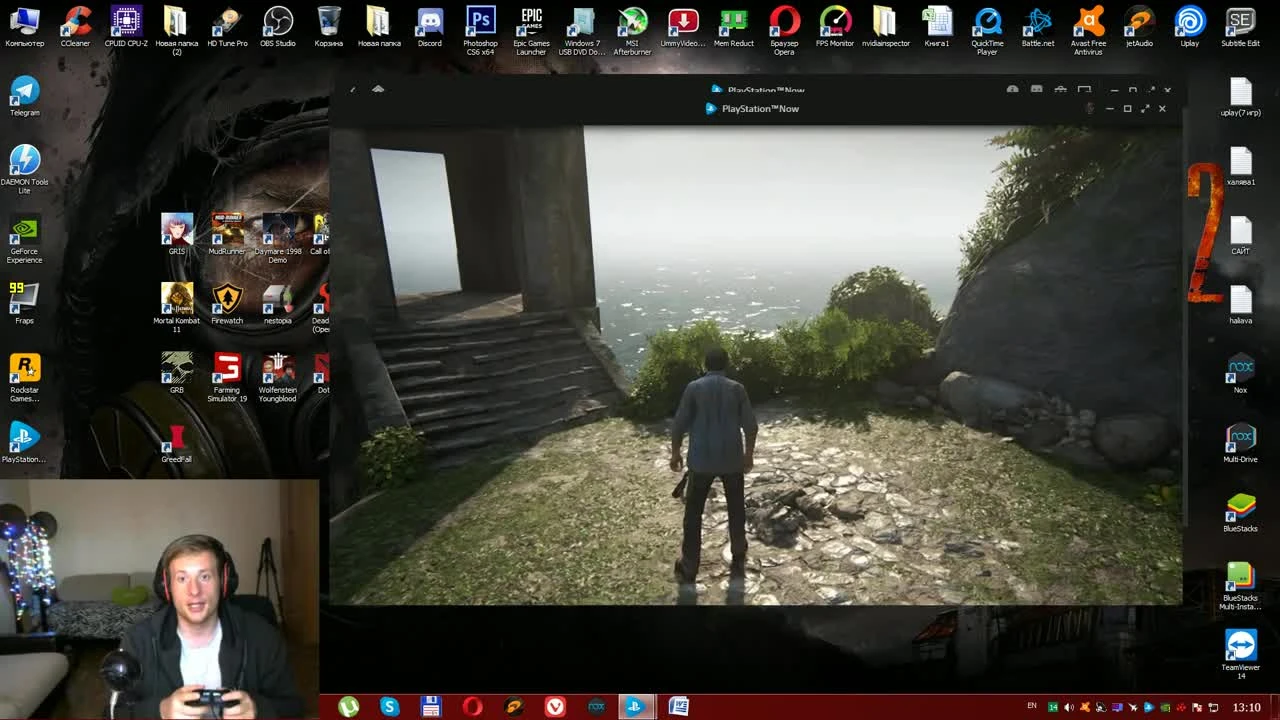Click the system clock showing 13:10
1280x720 pixels.
tap(1246, 707)
